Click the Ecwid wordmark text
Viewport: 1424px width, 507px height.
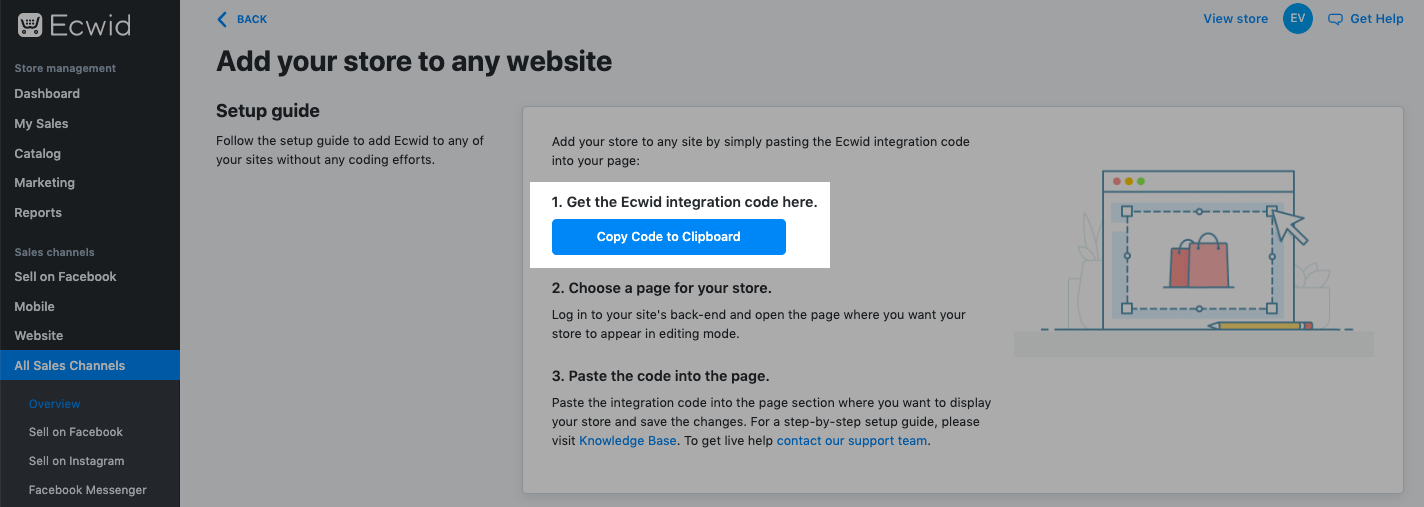click(90, 26)
